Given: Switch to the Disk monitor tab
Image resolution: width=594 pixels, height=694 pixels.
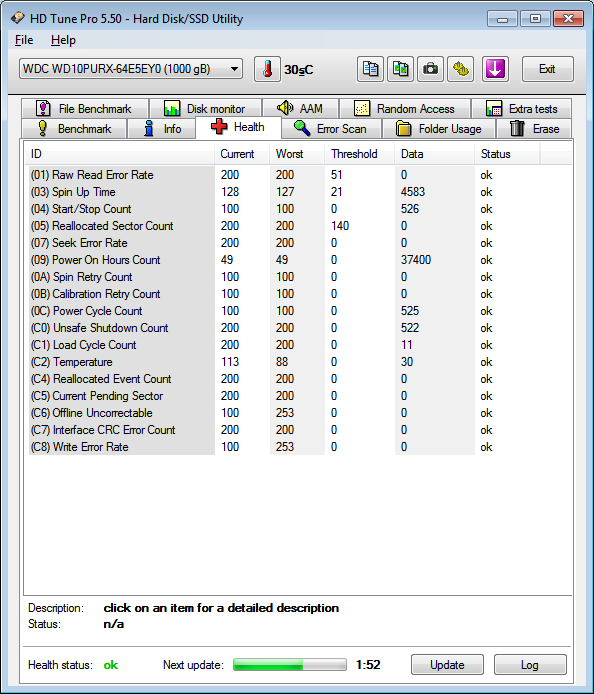Looking at the screenshot, I should point(205,108).
